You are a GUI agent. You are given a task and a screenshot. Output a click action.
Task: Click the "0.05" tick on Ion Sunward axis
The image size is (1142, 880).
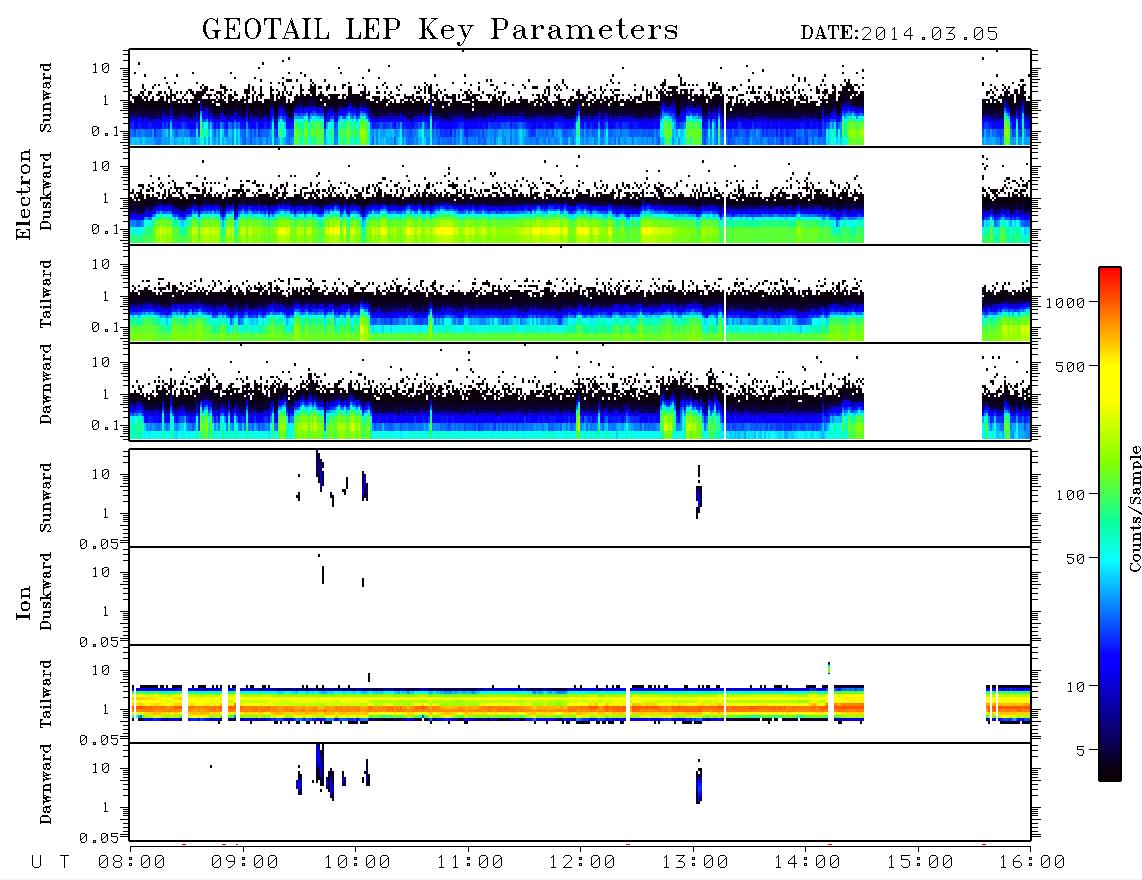(99, 544)
